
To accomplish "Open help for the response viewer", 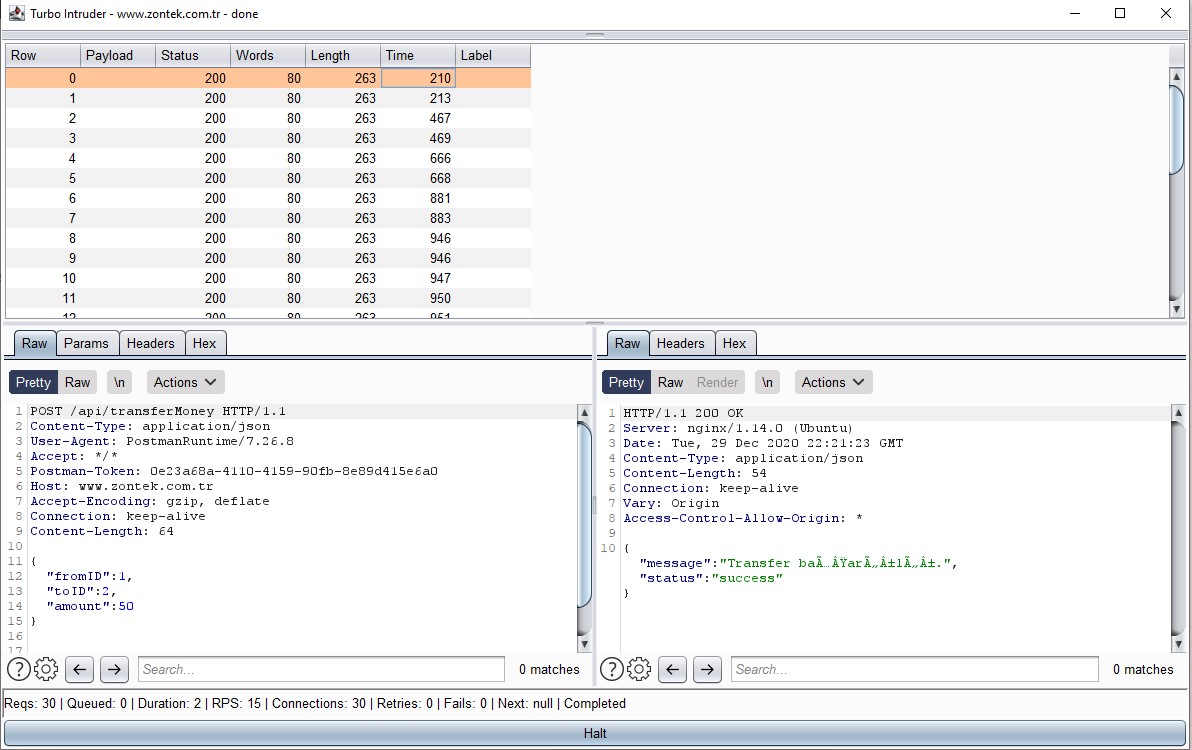I will [x=610, y=669].
